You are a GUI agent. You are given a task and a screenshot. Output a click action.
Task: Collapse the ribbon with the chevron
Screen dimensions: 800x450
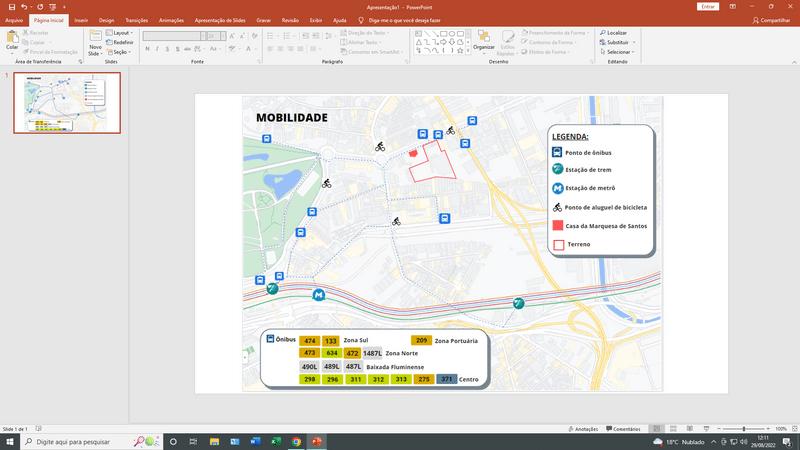[x=794, y=62]
